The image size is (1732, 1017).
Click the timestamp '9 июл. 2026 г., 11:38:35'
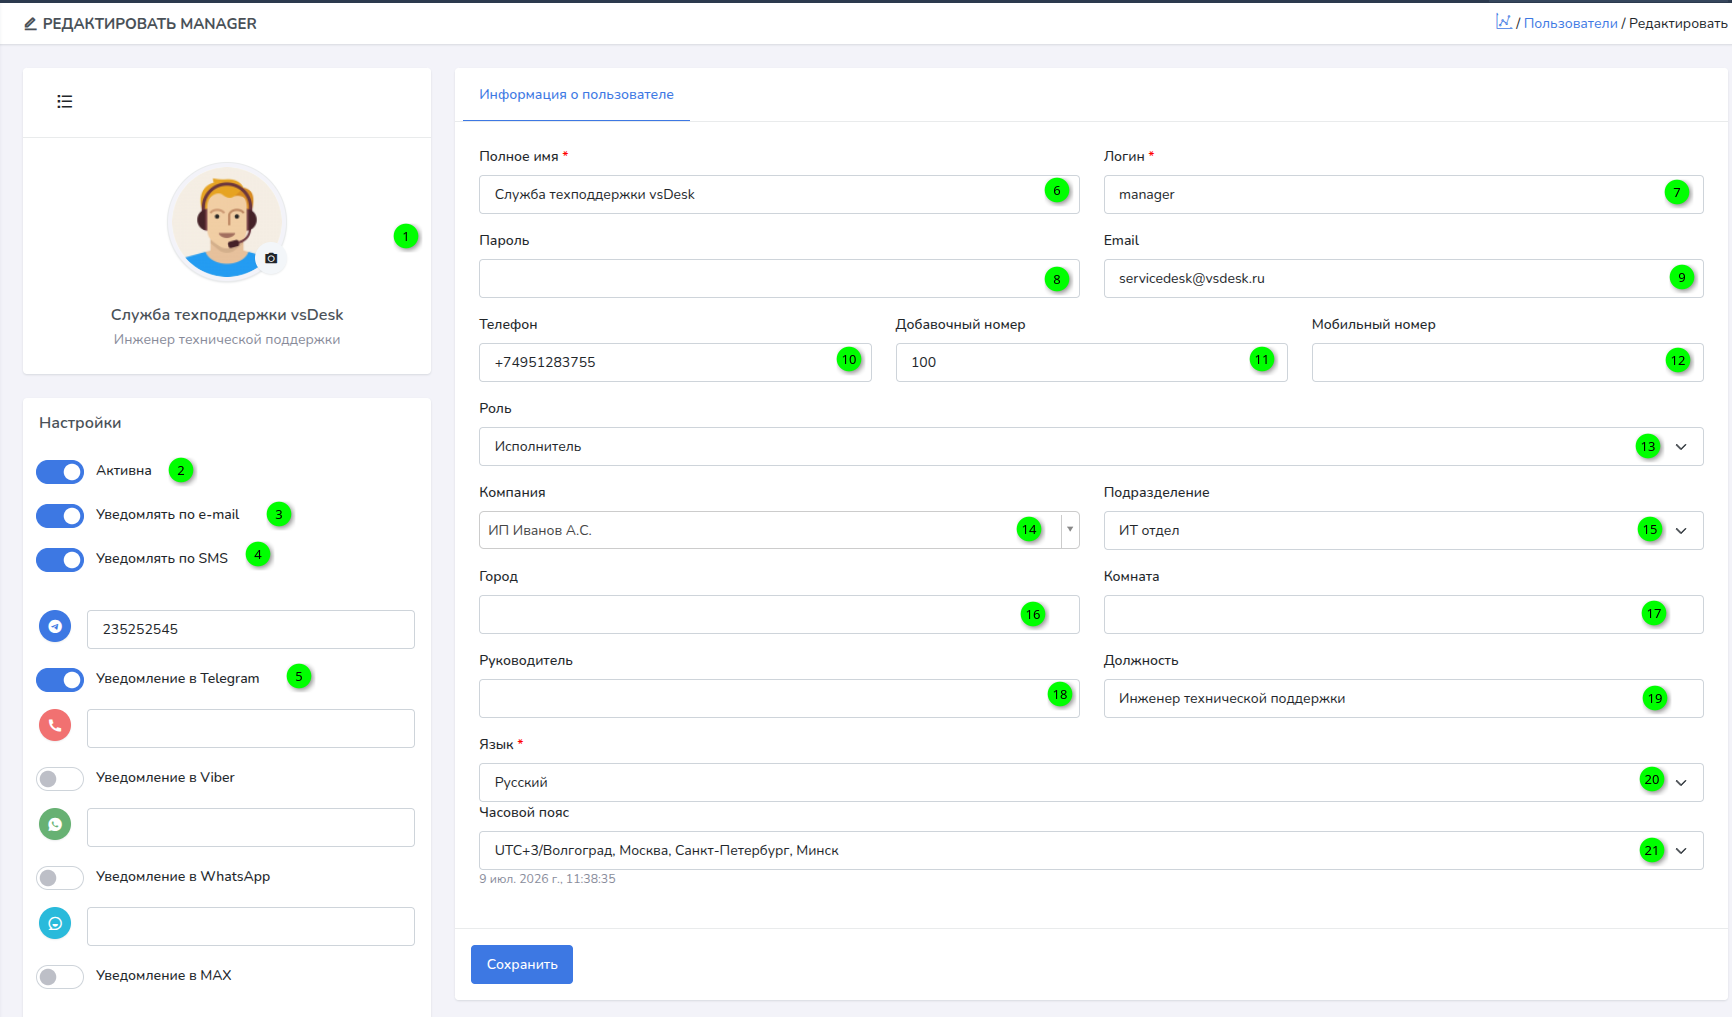547,879
